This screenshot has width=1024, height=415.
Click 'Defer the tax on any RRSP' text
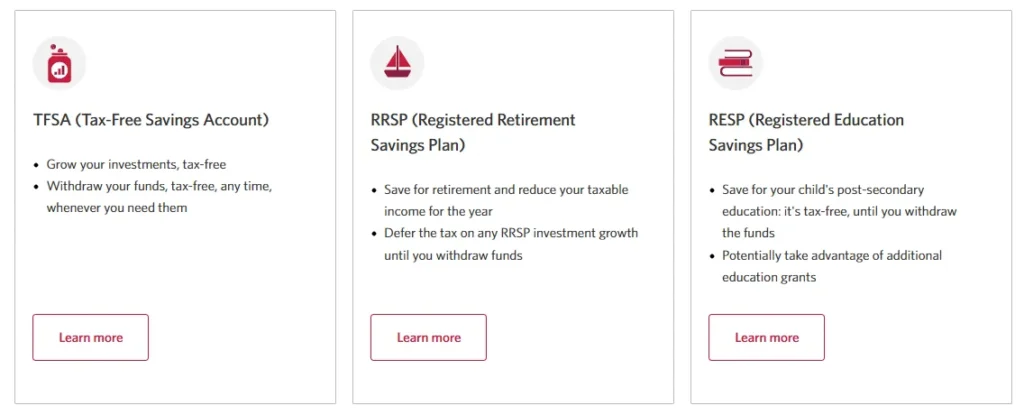511,233
